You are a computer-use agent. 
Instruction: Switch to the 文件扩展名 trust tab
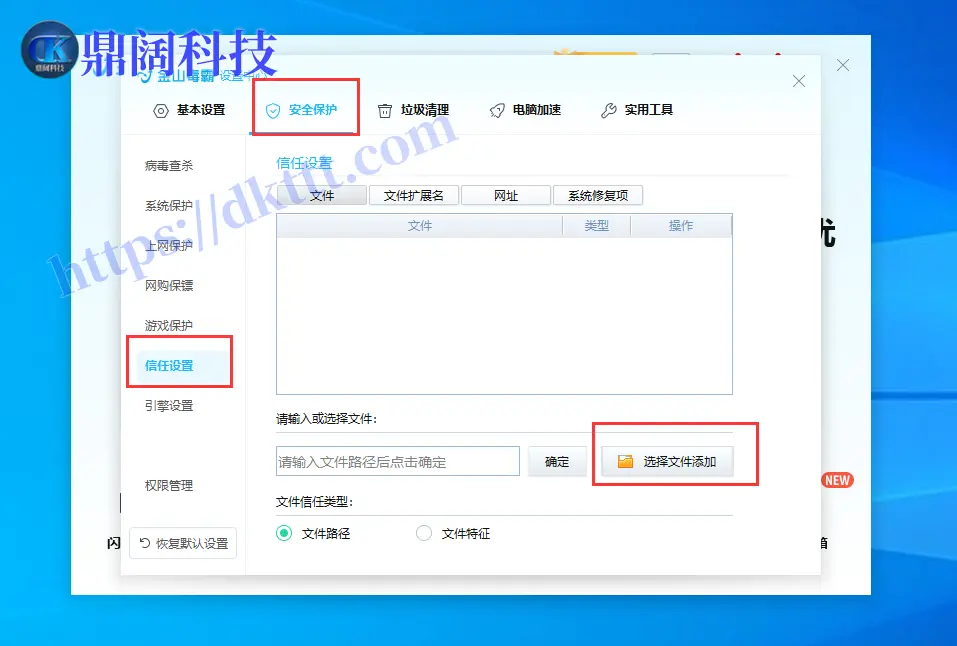(x=413, y=196)
